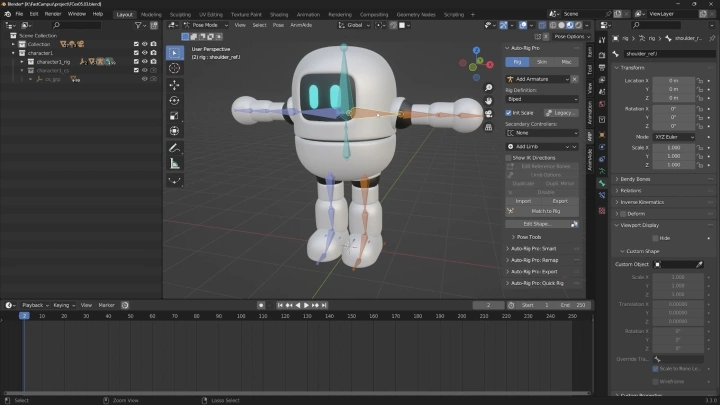
Task: Jump to timeline start button
Action: click(x=280, y=305)
